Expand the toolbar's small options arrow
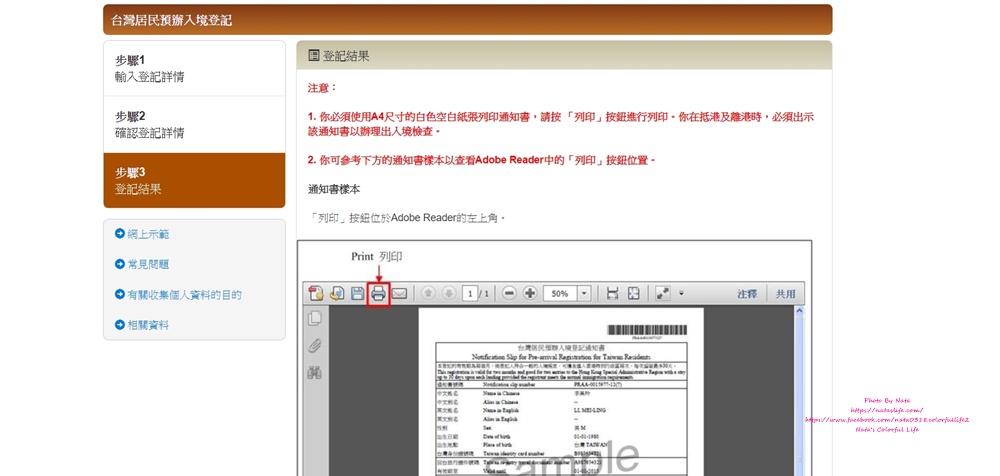Image resolution: width=1000 pixels, height=476 pixels. click(x=681, y=294)
